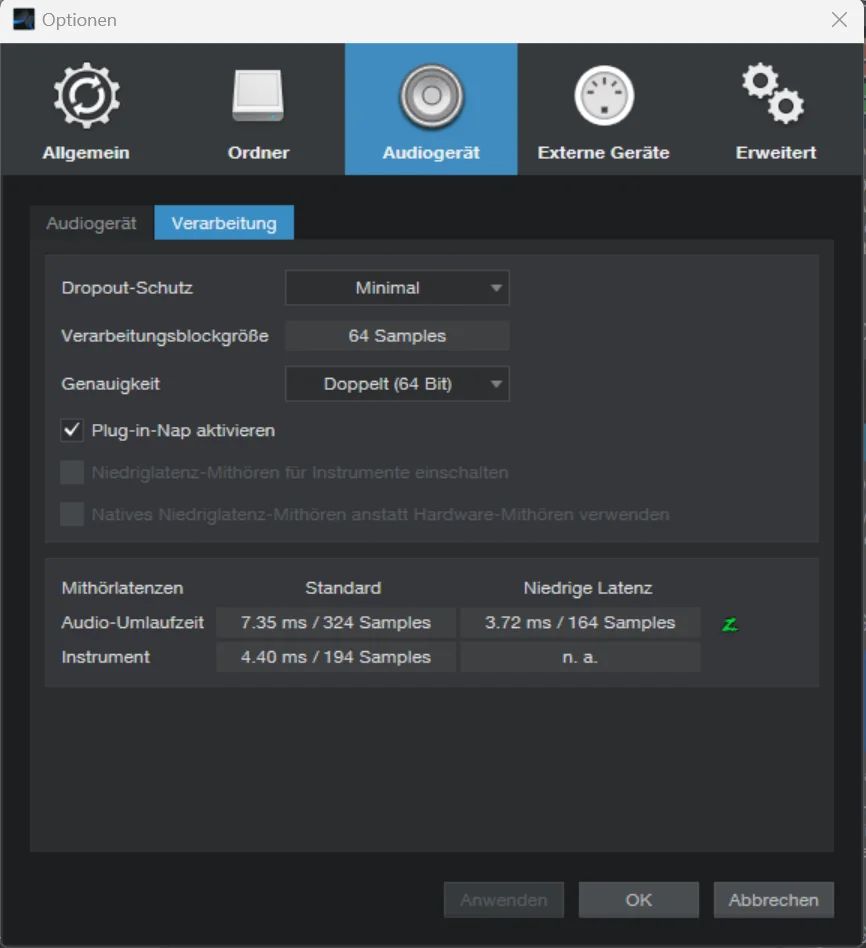Click the Standard column header
Screen dimensions: 866x948
click(x=343, y=588)
